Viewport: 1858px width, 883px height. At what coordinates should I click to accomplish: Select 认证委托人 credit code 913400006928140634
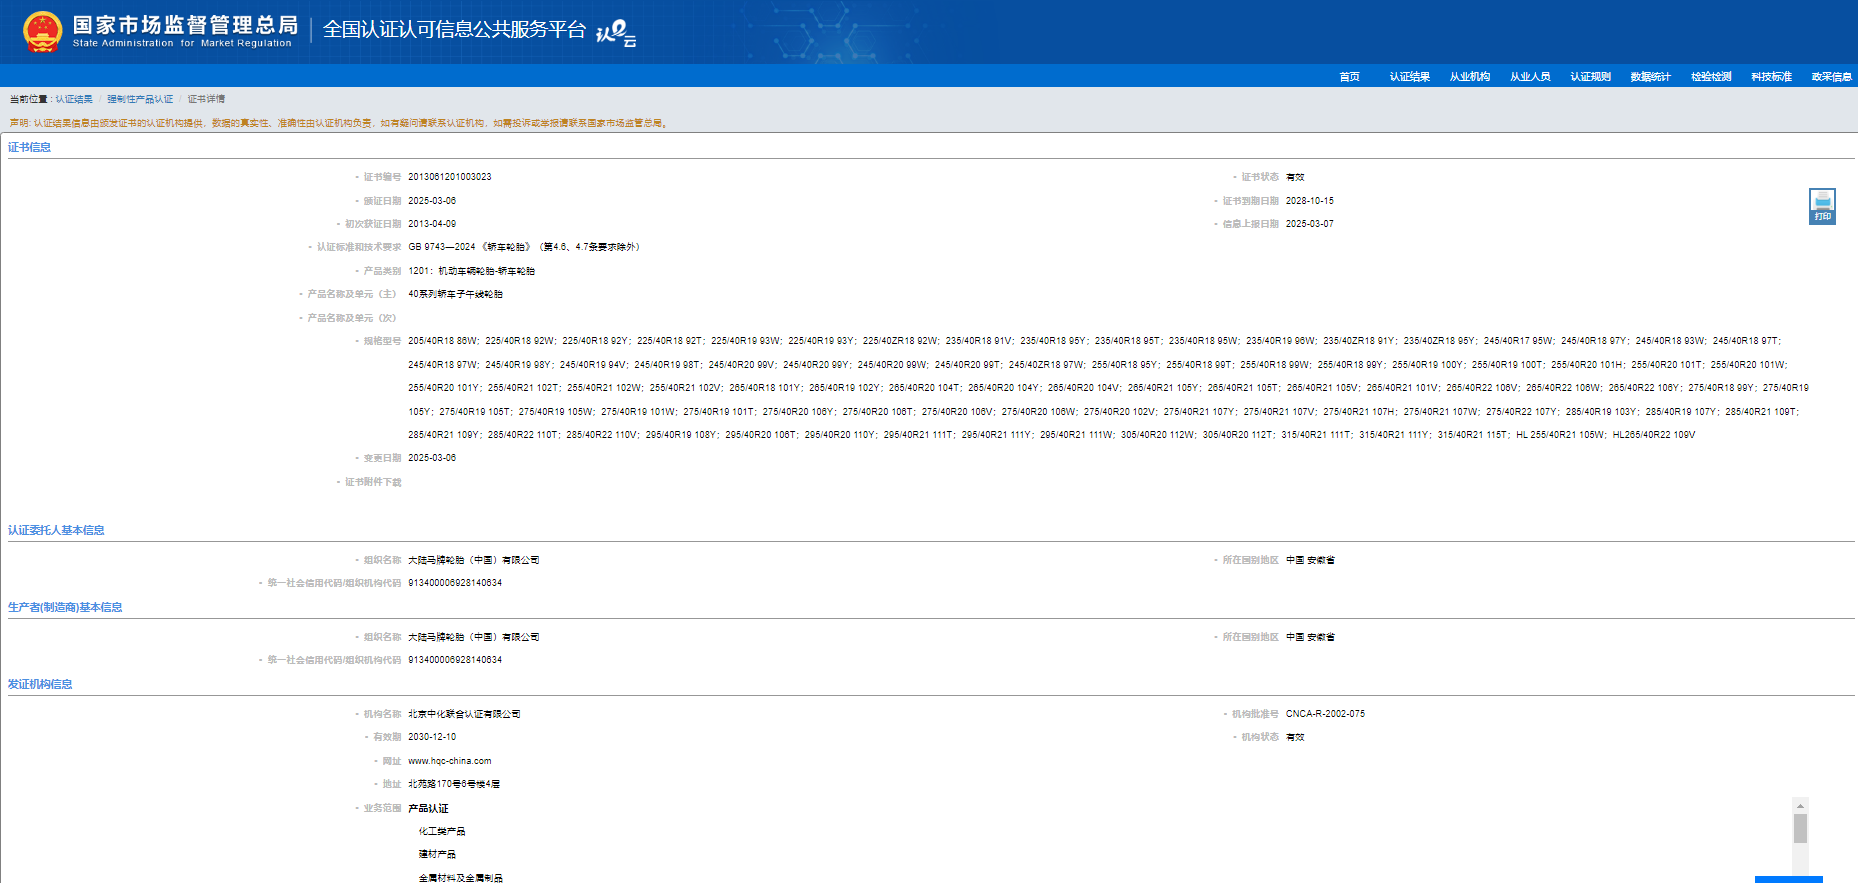click(455, 583)
